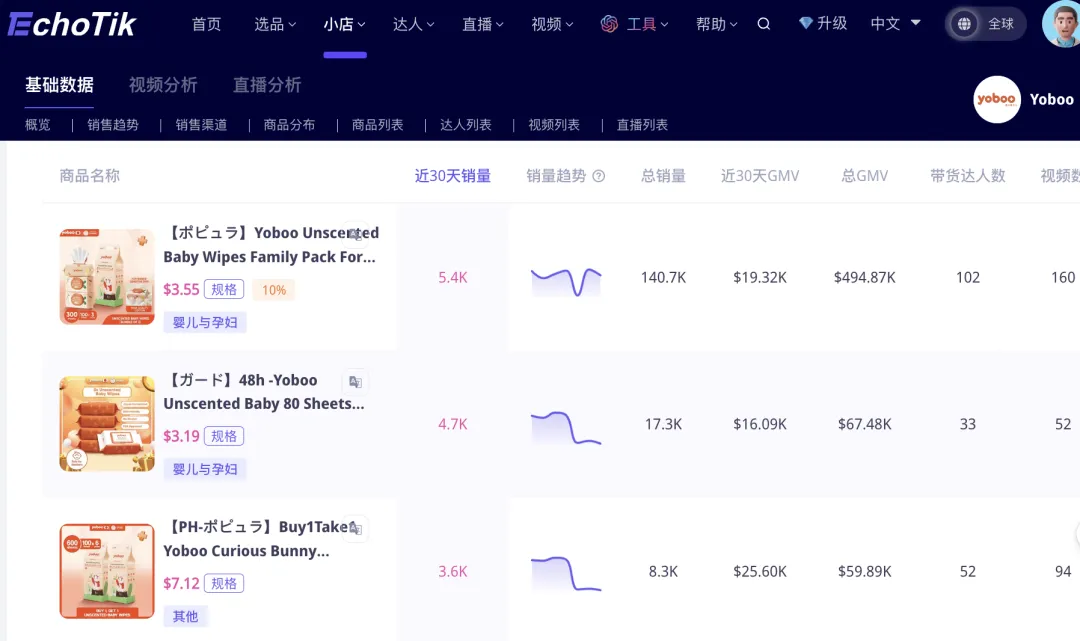1080x641 pixels.
Task: Click the Yoboo shop name
Action: point(1051,99)
